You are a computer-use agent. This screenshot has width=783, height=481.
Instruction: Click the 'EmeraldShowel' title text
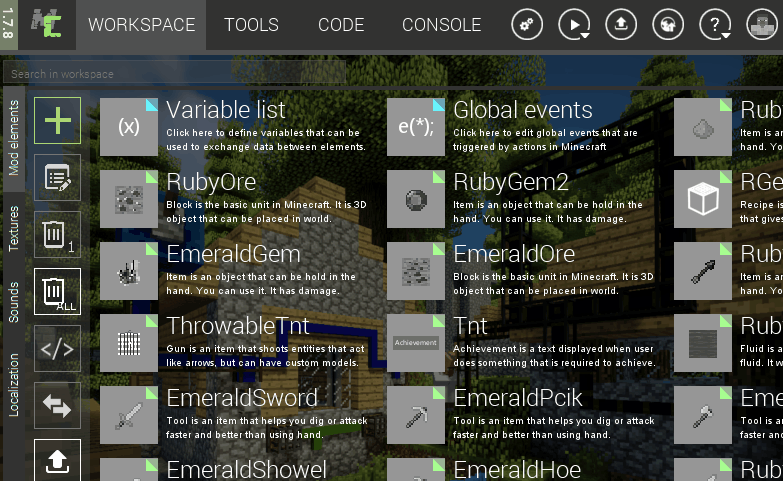click(x=247, y=470)
